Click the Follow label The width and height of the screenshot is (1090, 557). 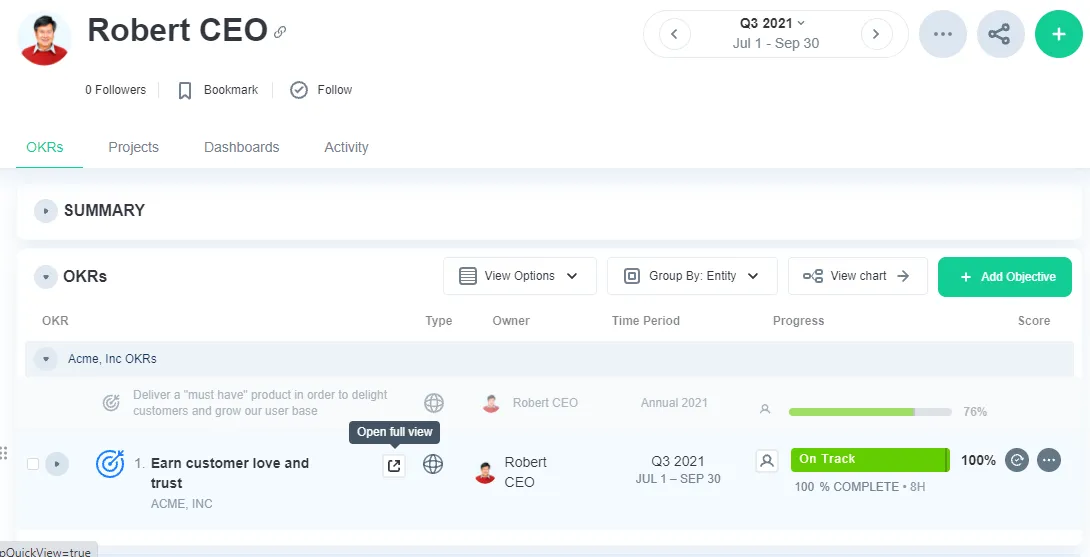click(334, 90)
